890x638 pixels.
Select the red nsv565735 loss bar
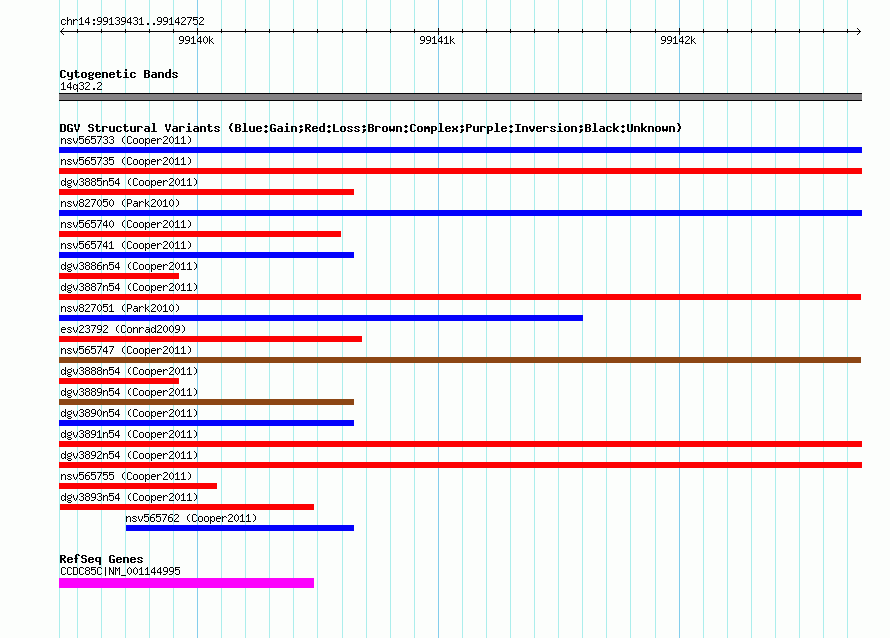pos(460,171)
